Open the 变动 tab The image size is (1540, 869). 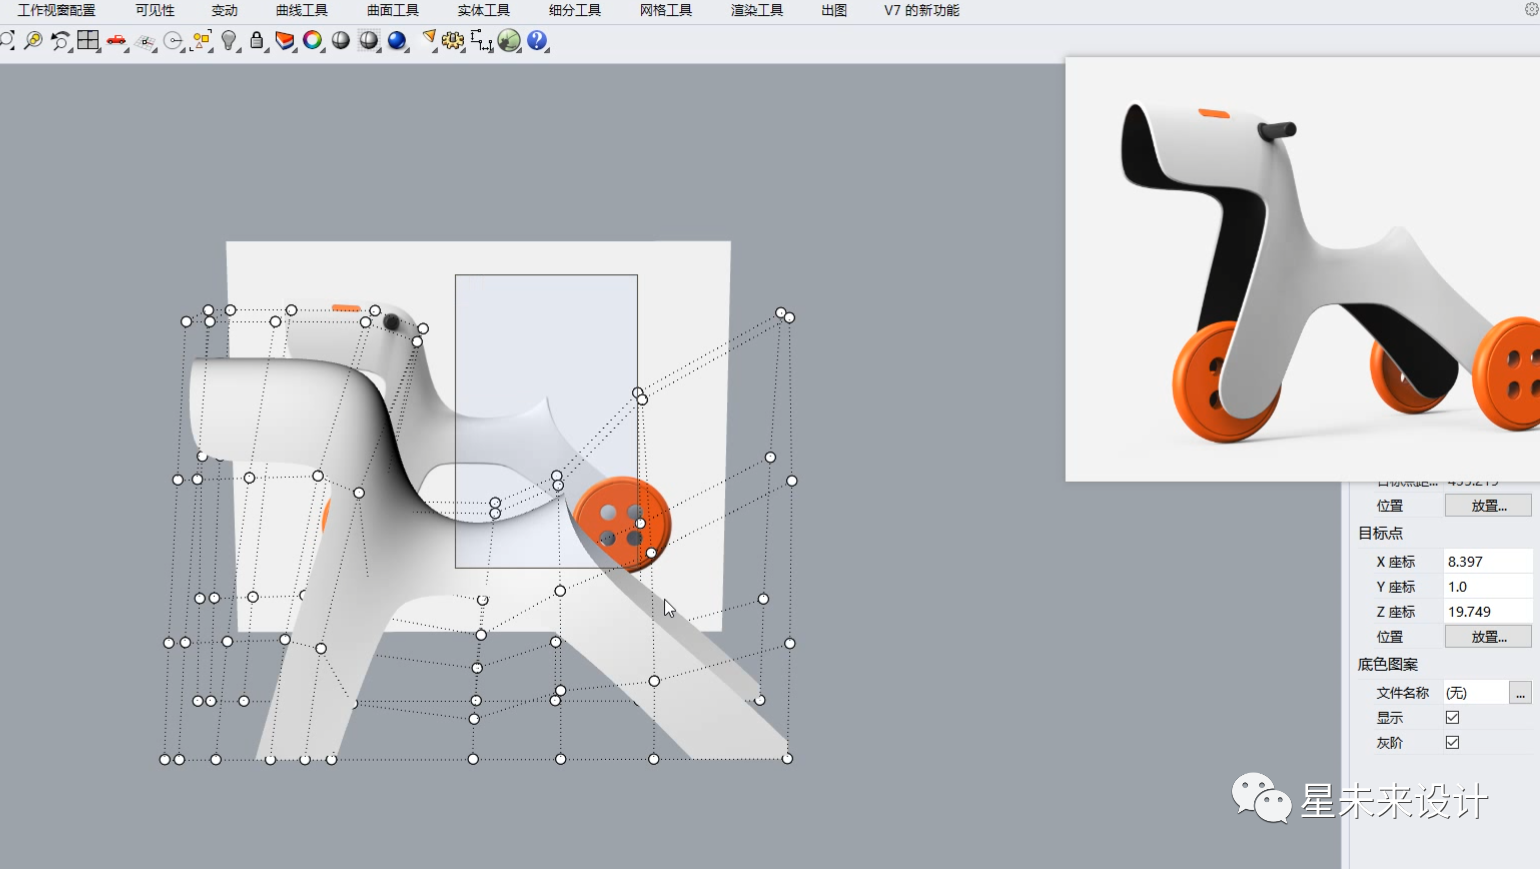(225, 10)
